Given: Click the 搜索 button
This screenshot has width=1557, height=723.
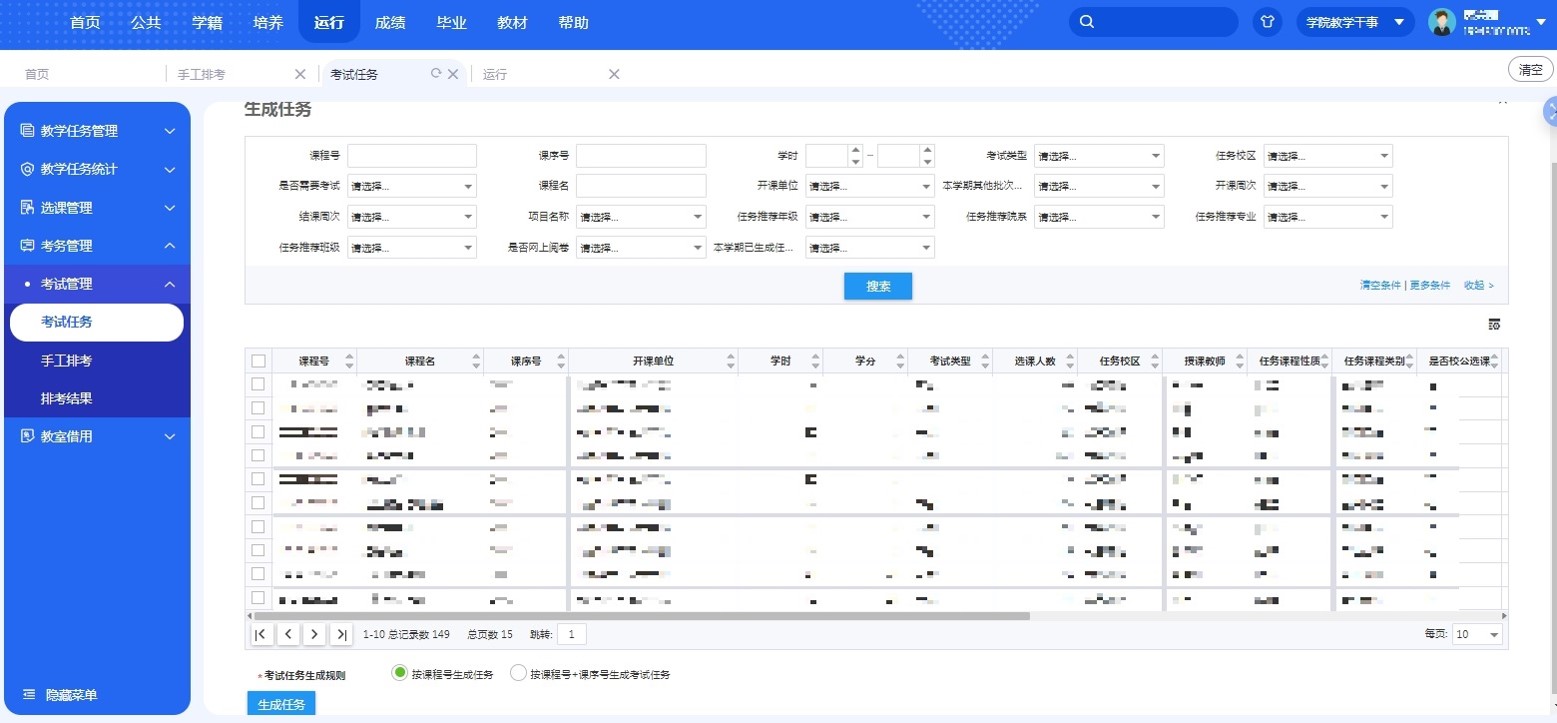Looking at the screenshot, I should 878,286.
